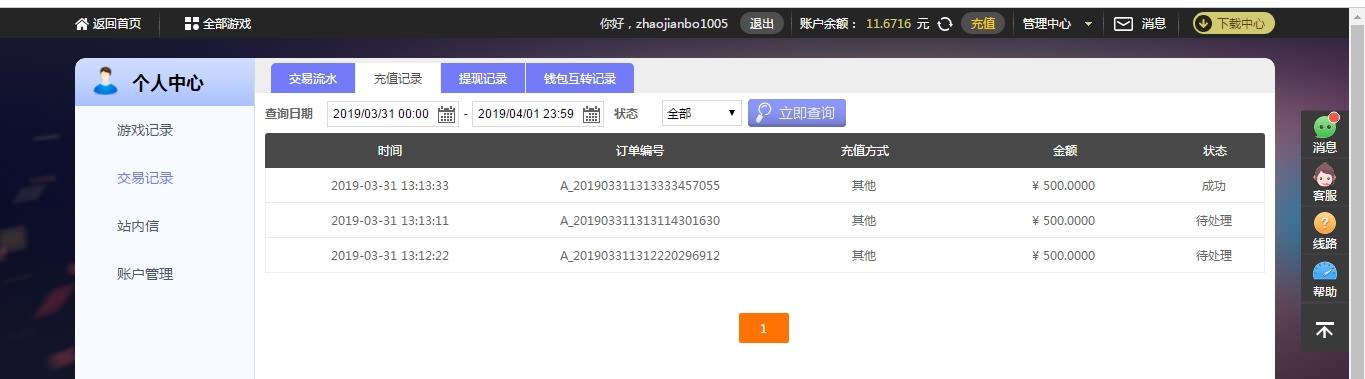This screenshot has height=379, width=1365.
Task: Open the envelope 消息 icon in top bar
Action: (x=1124, y=24)
